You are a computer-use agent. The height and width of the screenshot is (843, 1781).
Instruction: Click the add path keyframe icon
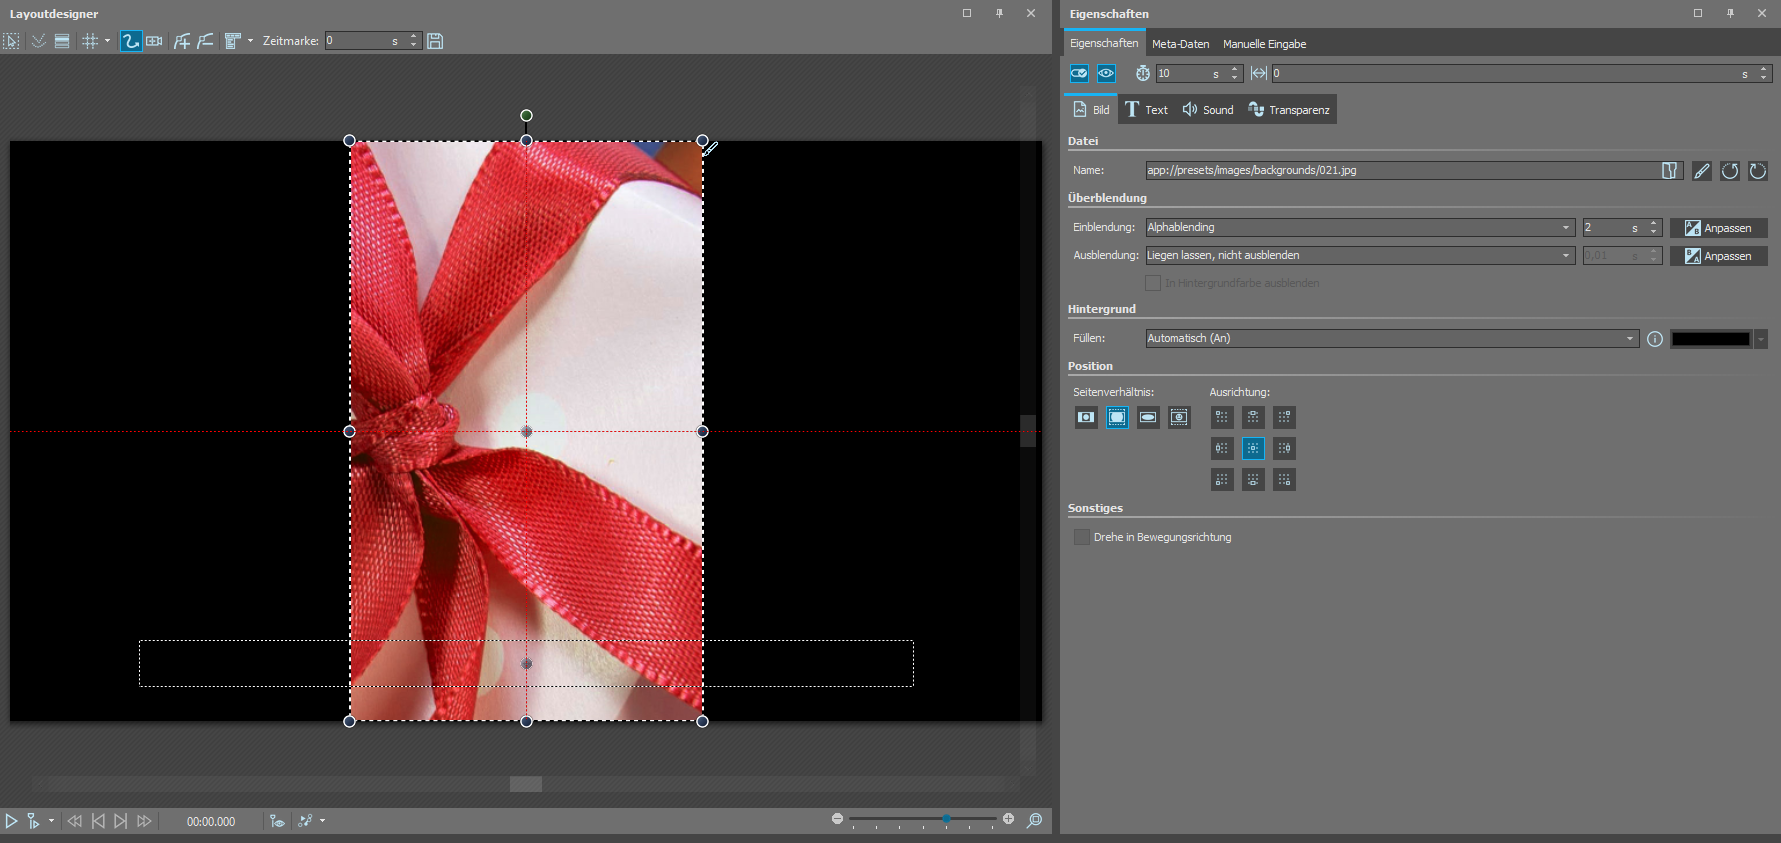pyautogui.click(x=181, y=41)
